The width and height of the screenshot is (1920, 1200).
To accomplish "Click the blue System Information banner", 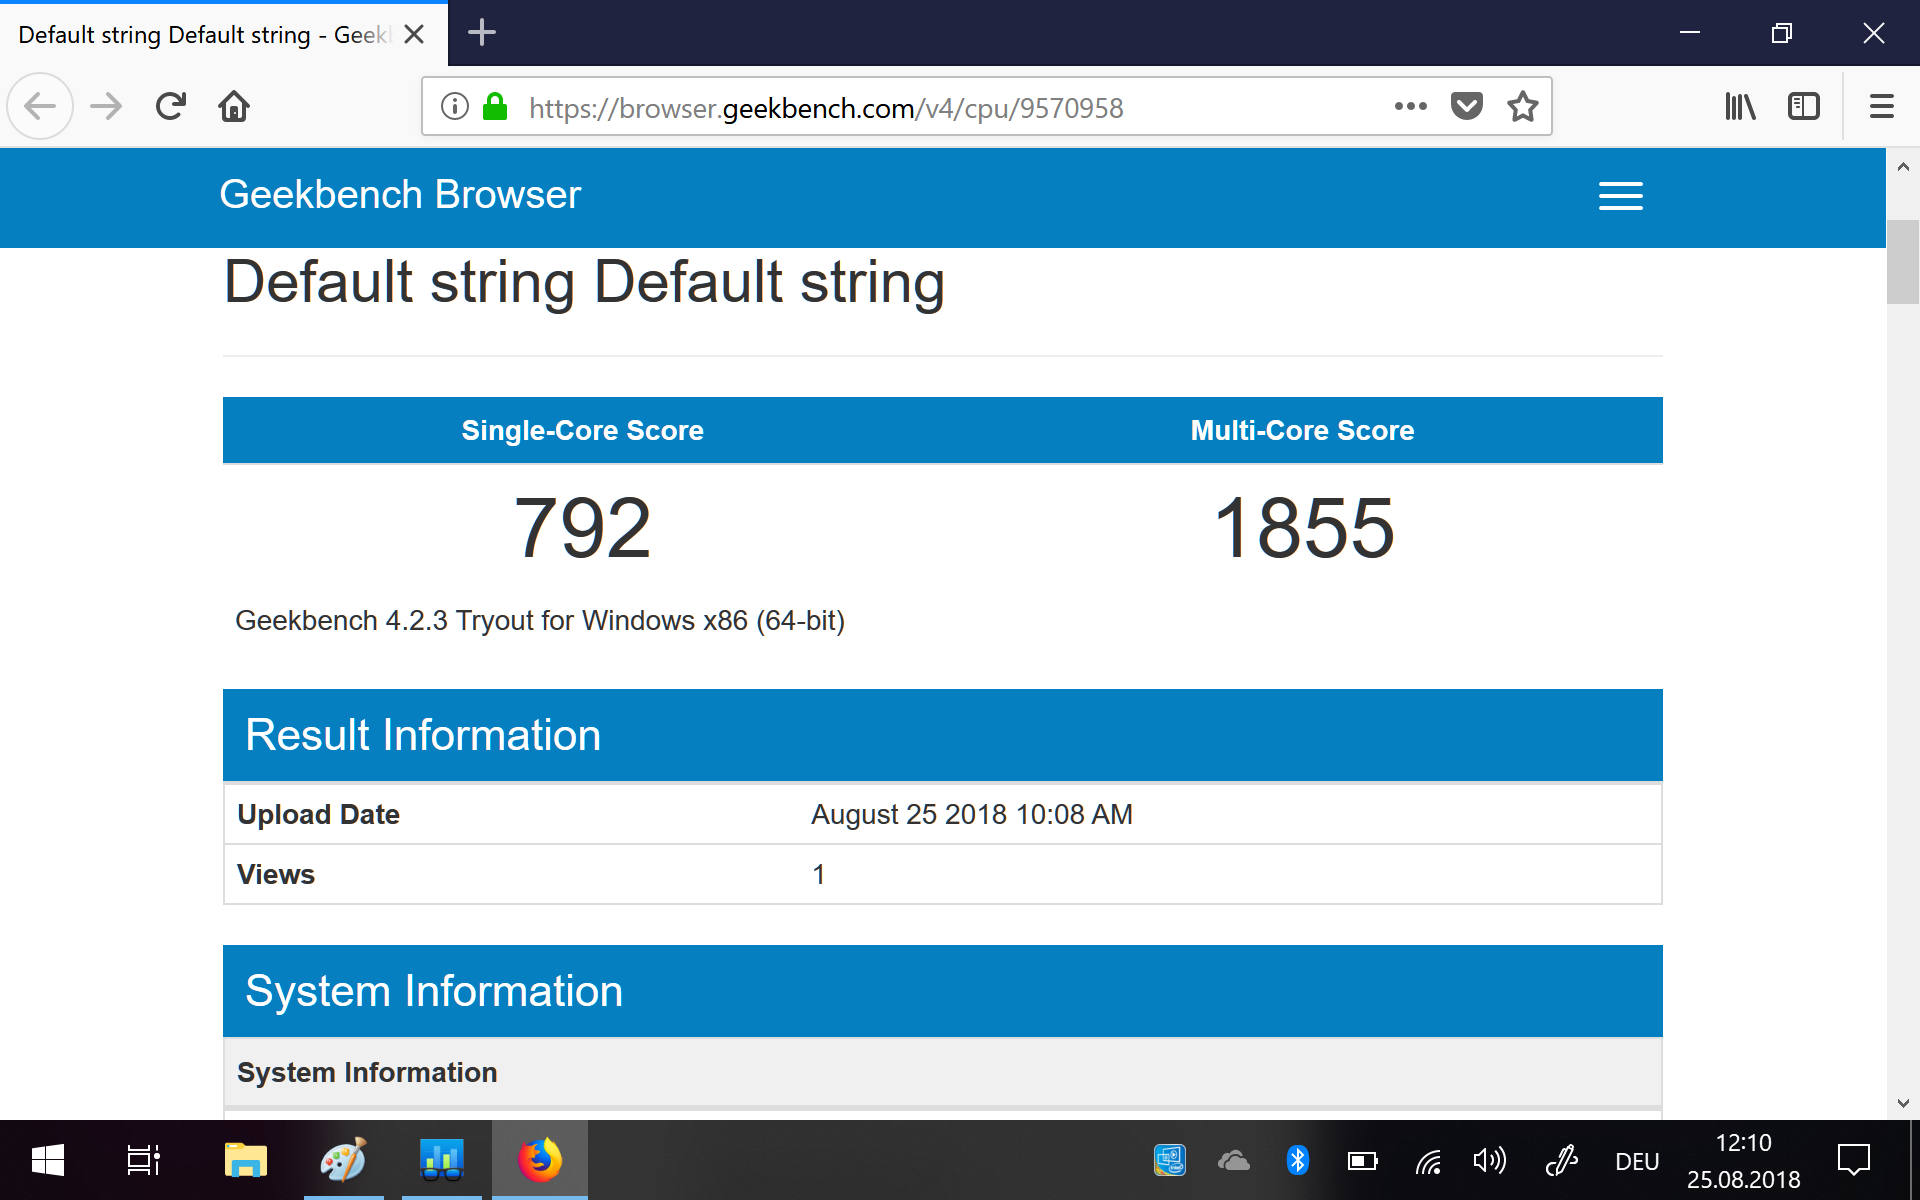I will pos(943,991).
